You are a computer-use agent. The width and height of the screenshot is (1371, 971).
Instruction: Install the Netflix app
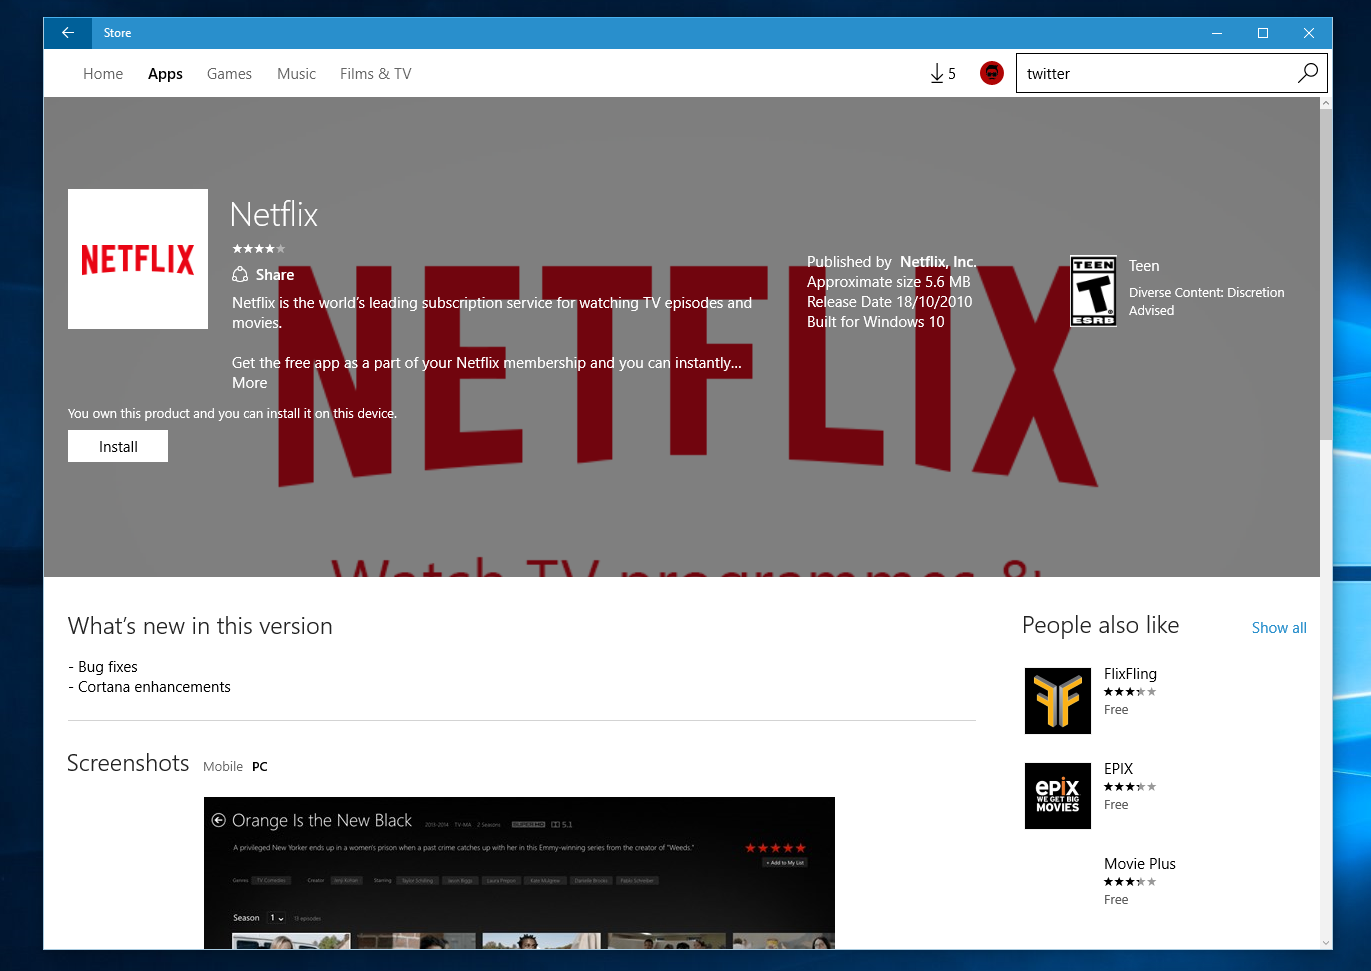(x=118, y=447)
